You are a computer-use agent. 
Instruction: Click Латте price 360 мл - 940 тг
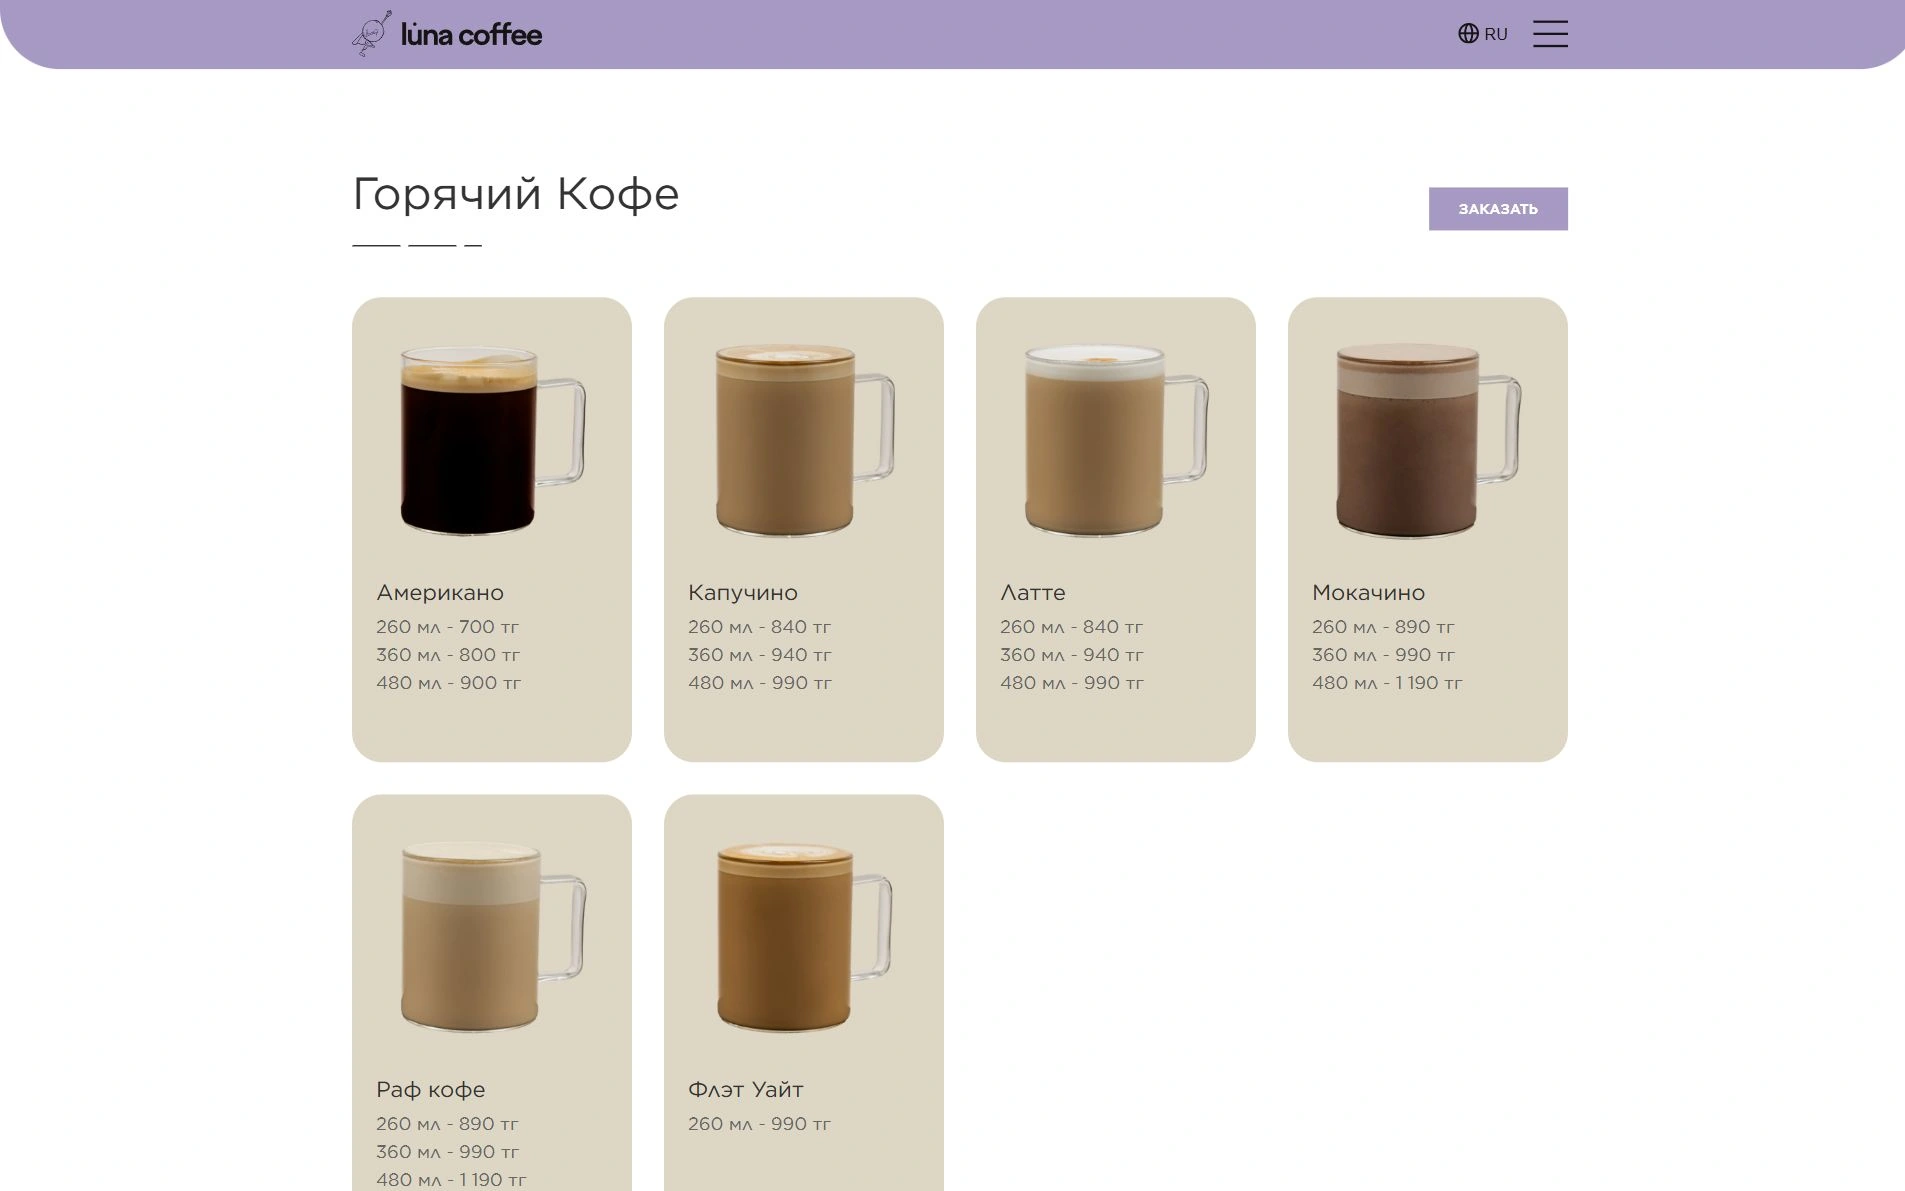tap(1072, 655)
